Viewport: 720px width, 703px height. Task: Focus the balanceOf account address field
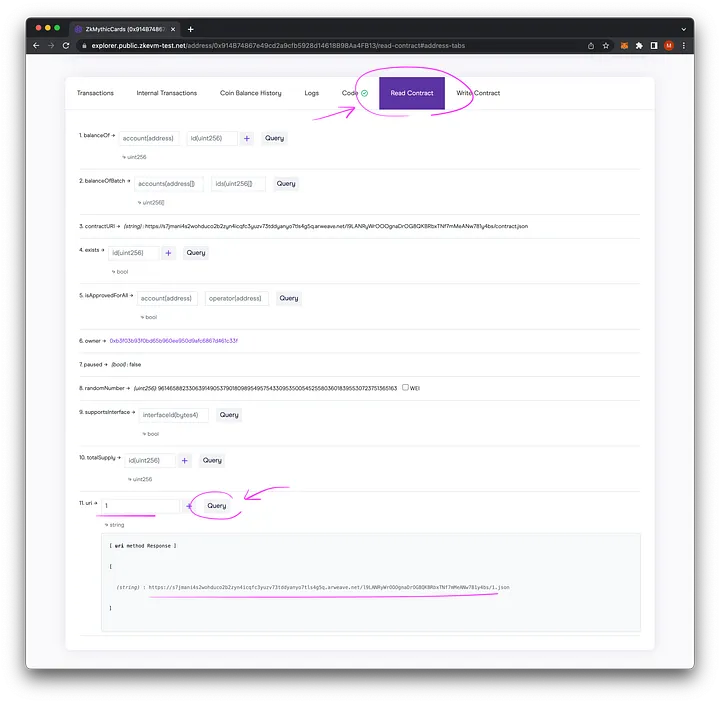[x=150, y=139]
